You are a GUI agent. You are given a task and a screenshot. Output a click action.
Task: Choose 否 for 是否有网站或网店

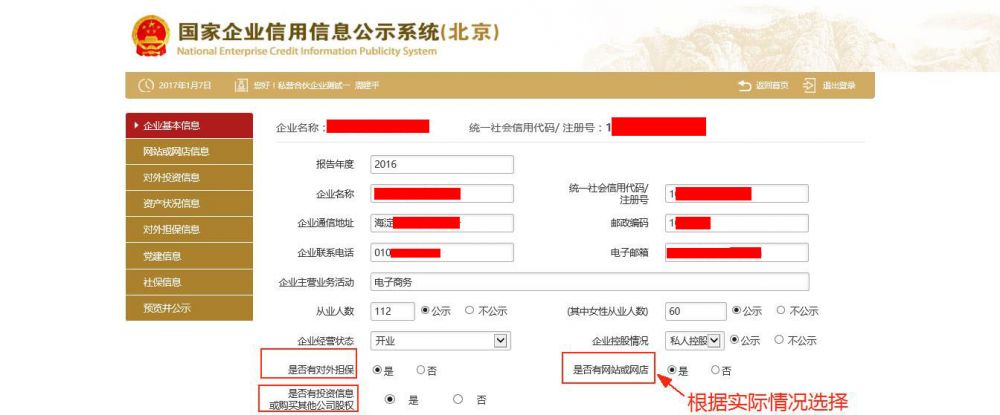click(x=714, y=370)
